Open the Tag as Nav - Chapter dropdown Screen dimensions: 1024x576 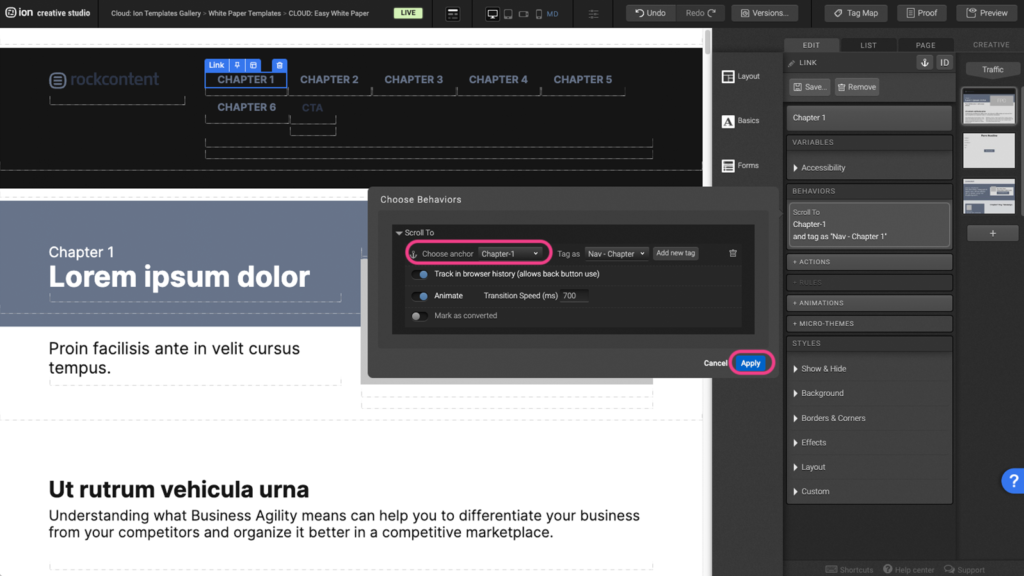pyautogui.click(x=616, y=254)
